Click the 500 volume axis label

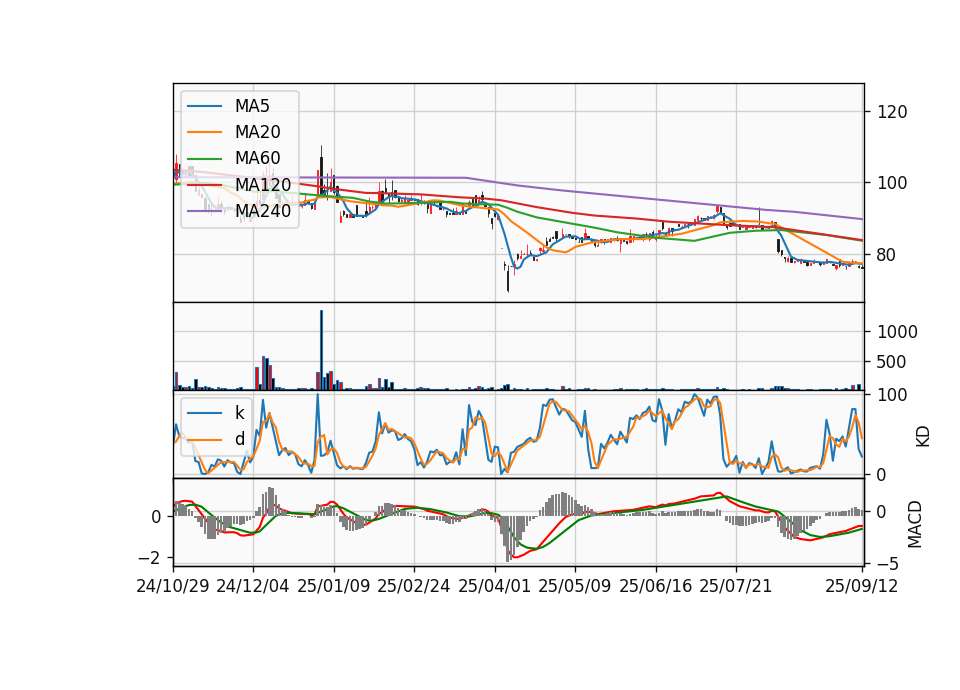coord(892,362)
